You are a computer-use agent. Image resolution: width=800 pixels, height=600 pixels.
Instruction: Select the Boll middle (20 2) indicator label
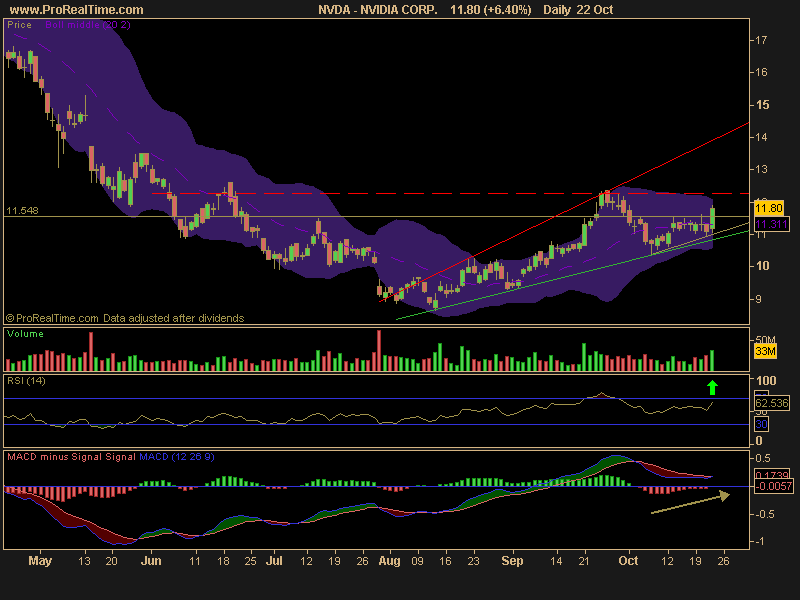coord(88,25)
